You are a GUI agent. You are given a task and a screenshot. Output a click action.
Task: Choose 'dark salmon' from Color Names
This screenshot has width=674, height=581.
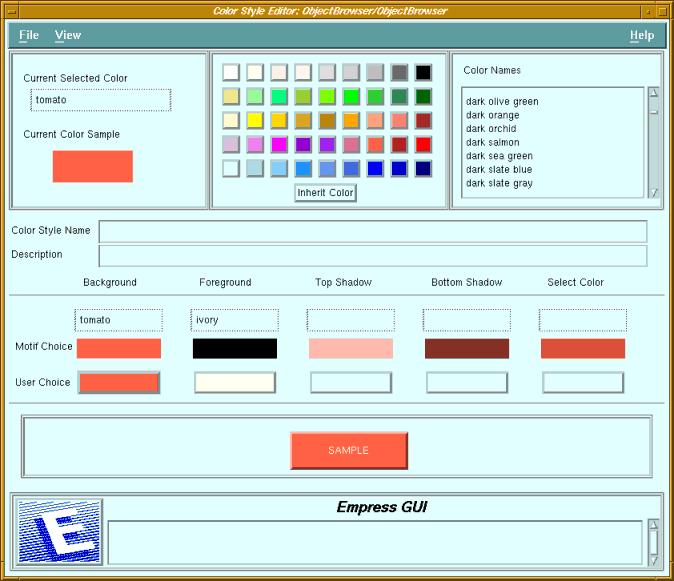point(493,142)
